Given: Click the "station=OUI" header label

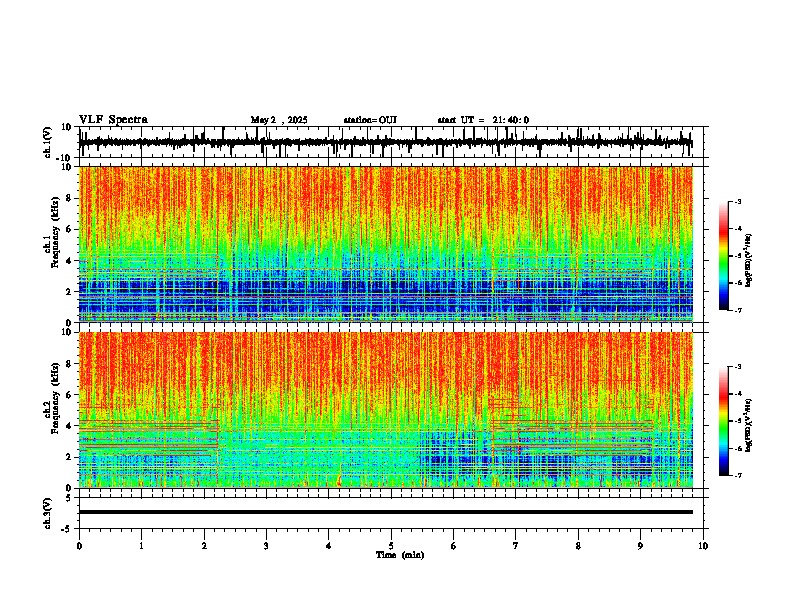Looking at the screenshot, I should click(x=370, y=120).
